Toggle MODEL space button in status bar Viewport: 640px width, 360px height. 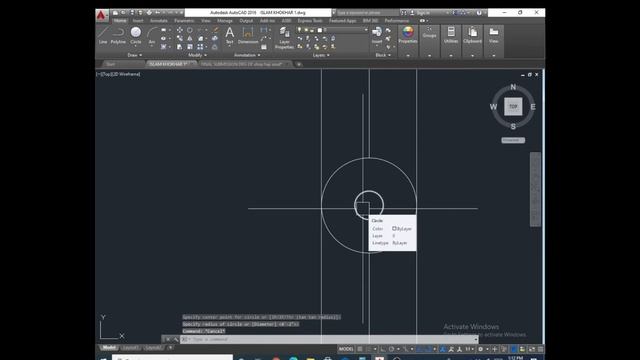click(x=346, y=349)
